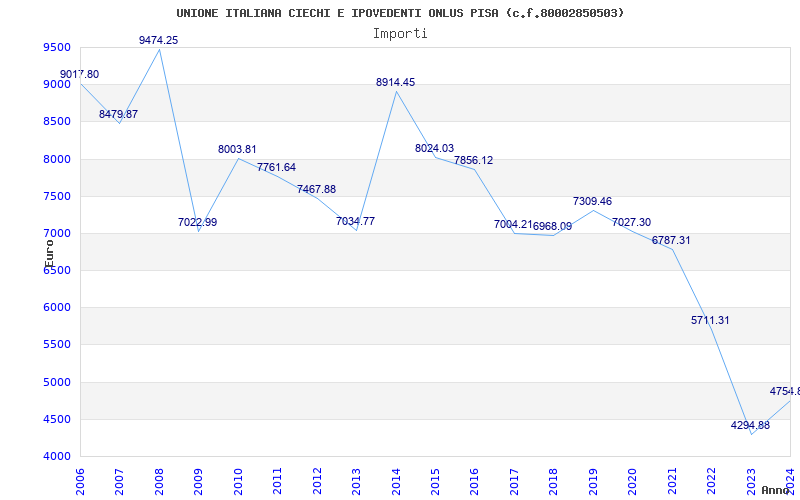Click the Anno x-axis title
The height and width of the screenshot is (500, 800).
tap(775, 490)
